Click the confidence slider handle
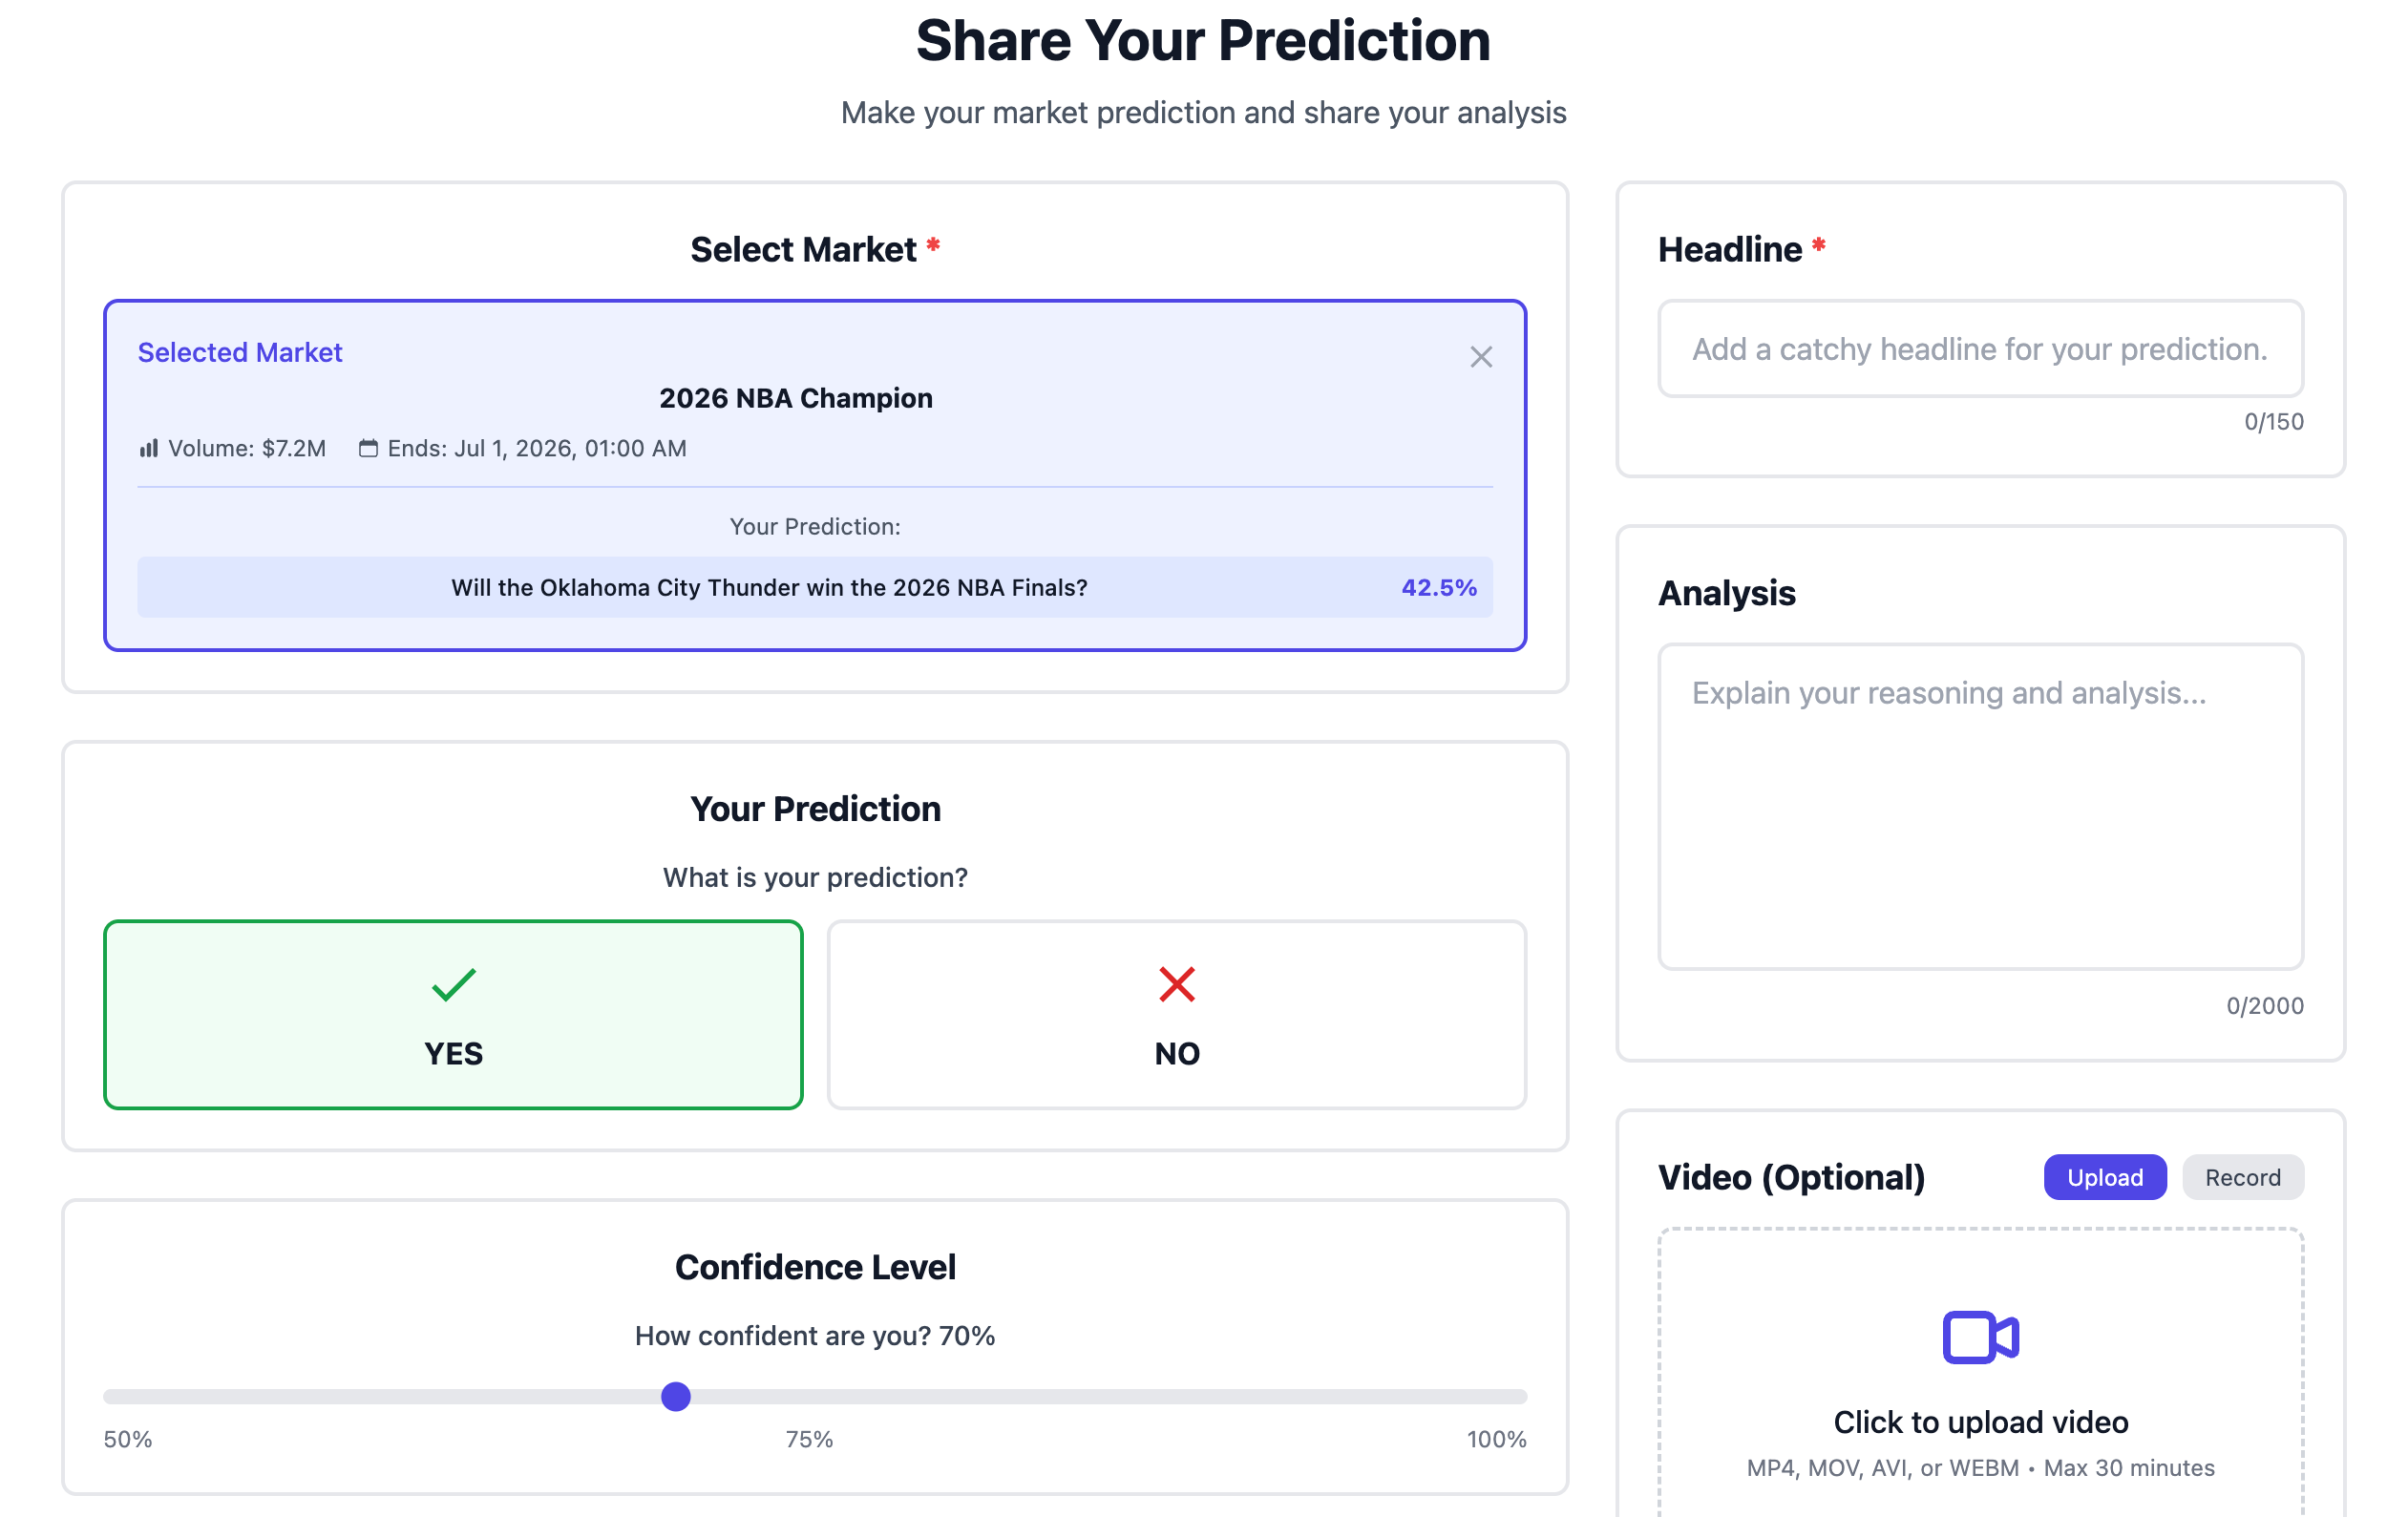 coord(676,1397)
